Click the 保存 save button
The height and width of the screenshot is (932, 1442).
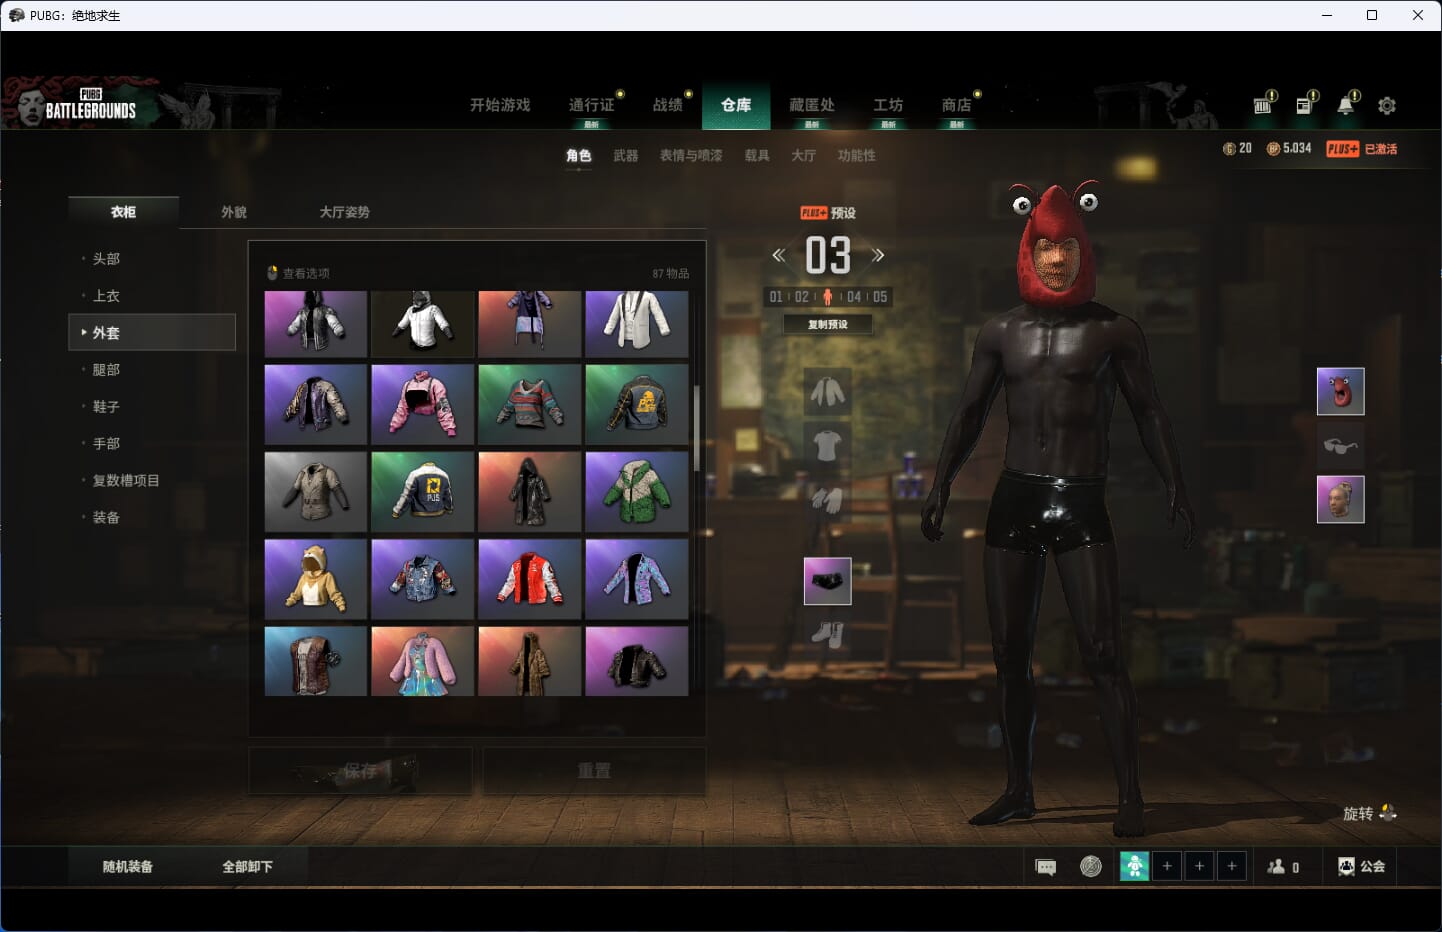click(360, 771)
